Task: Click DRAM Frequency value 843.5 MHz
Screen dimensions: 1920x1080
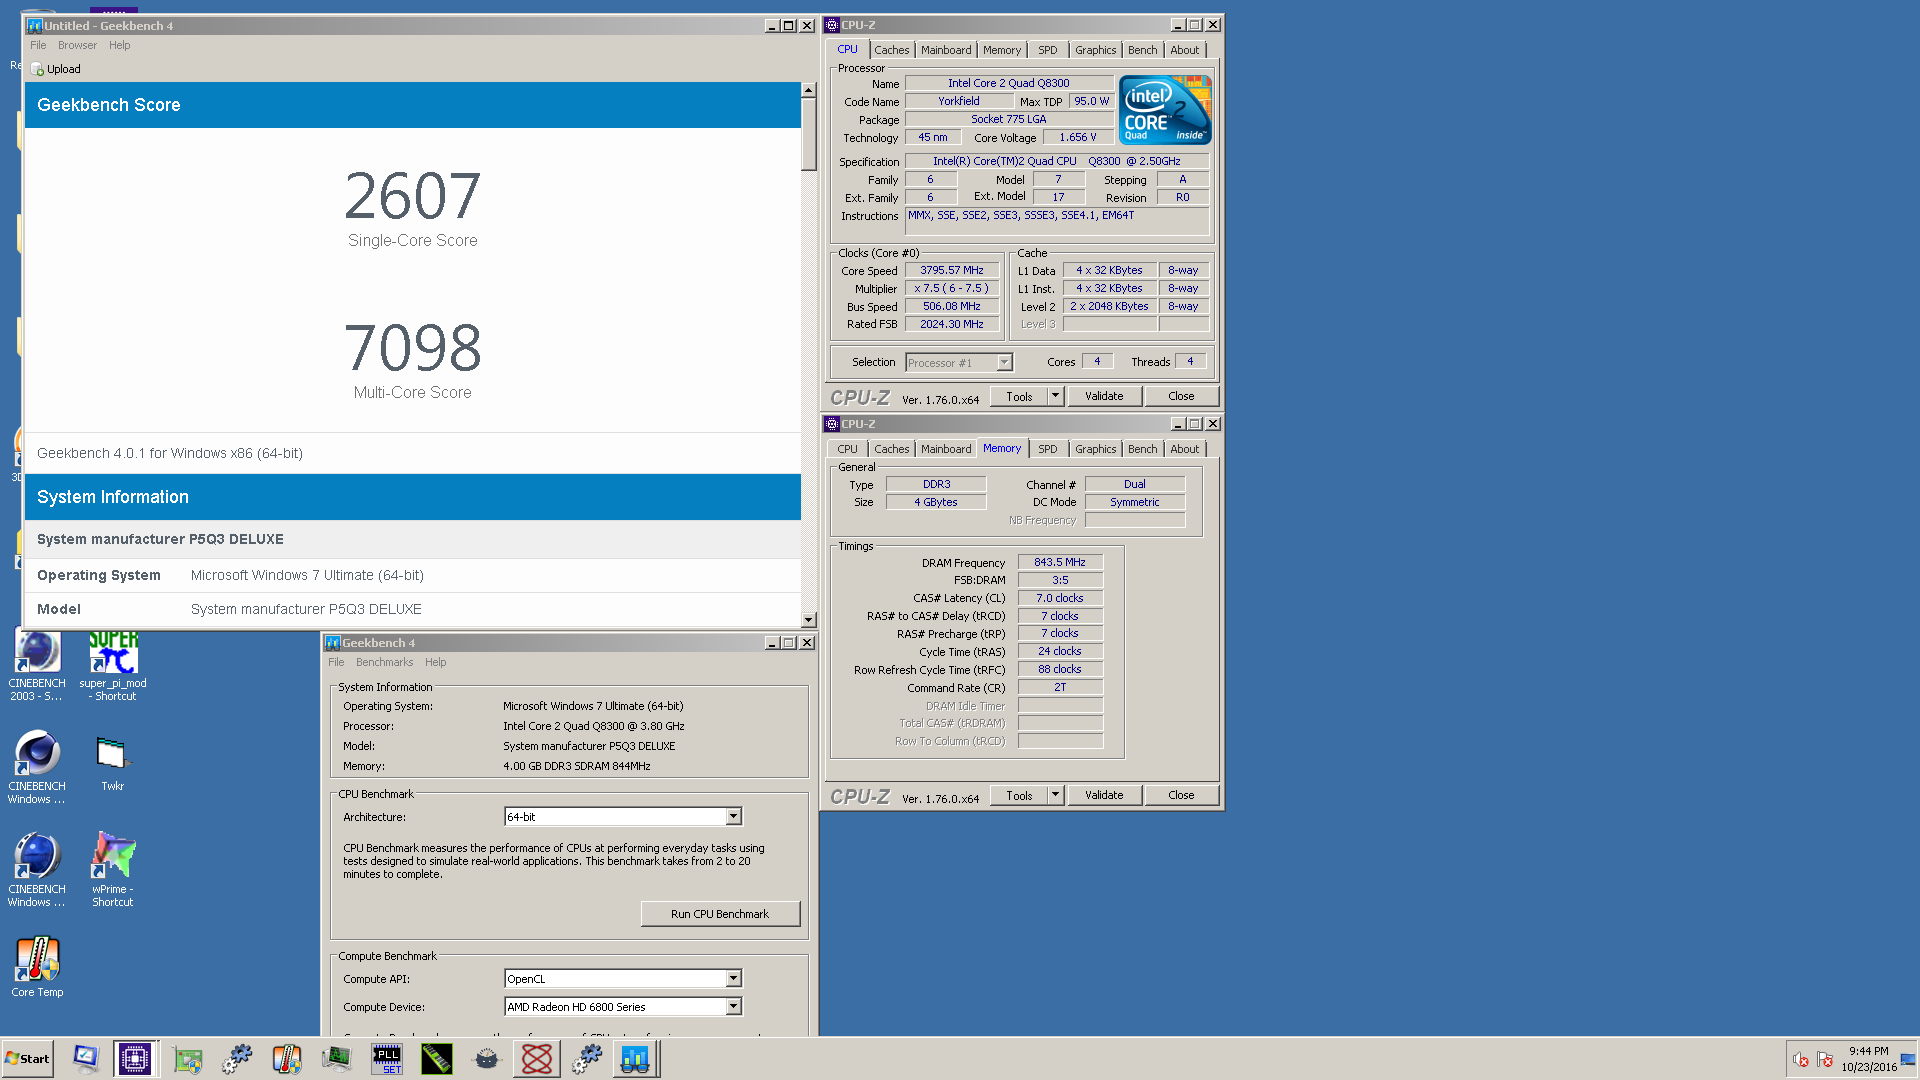Action: tap(1060, 562)
